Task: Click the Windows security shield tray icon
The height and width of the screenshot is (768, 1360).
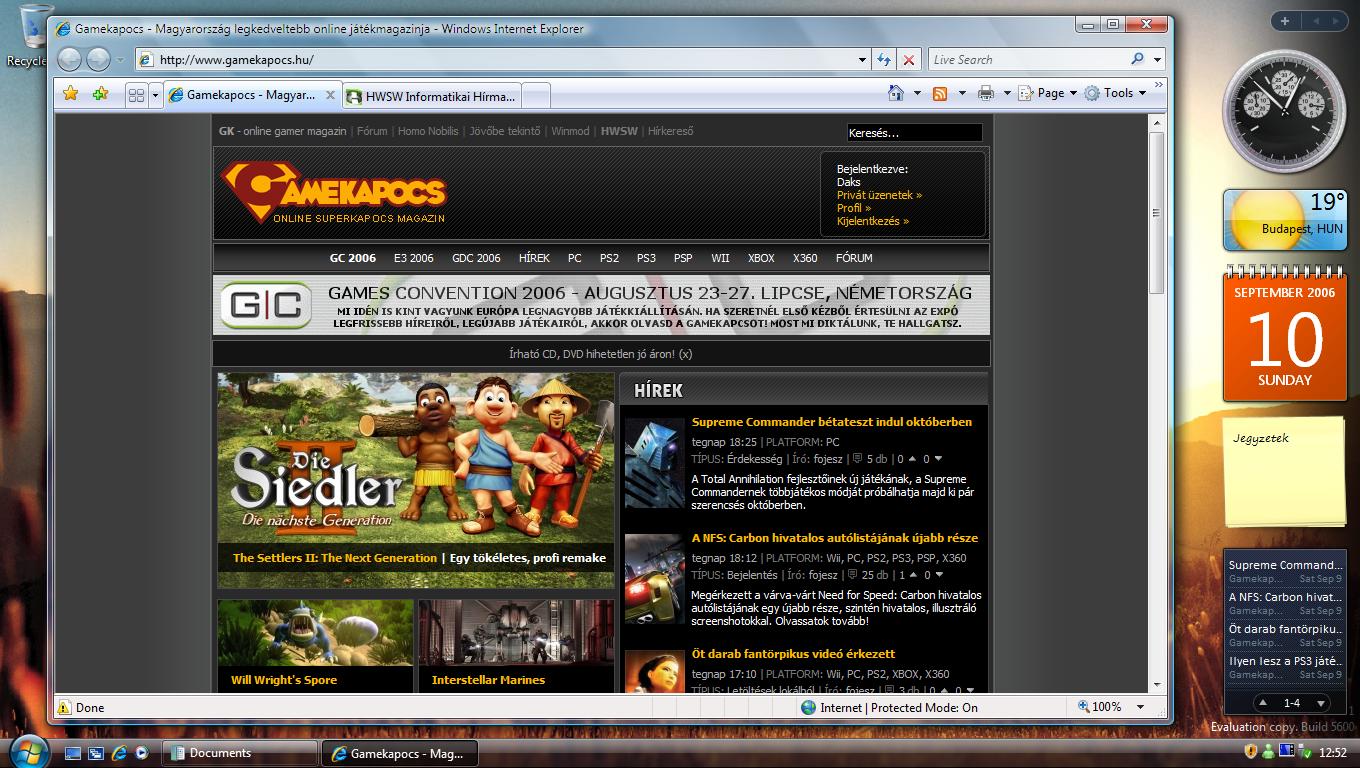Action: (1250, 752)
